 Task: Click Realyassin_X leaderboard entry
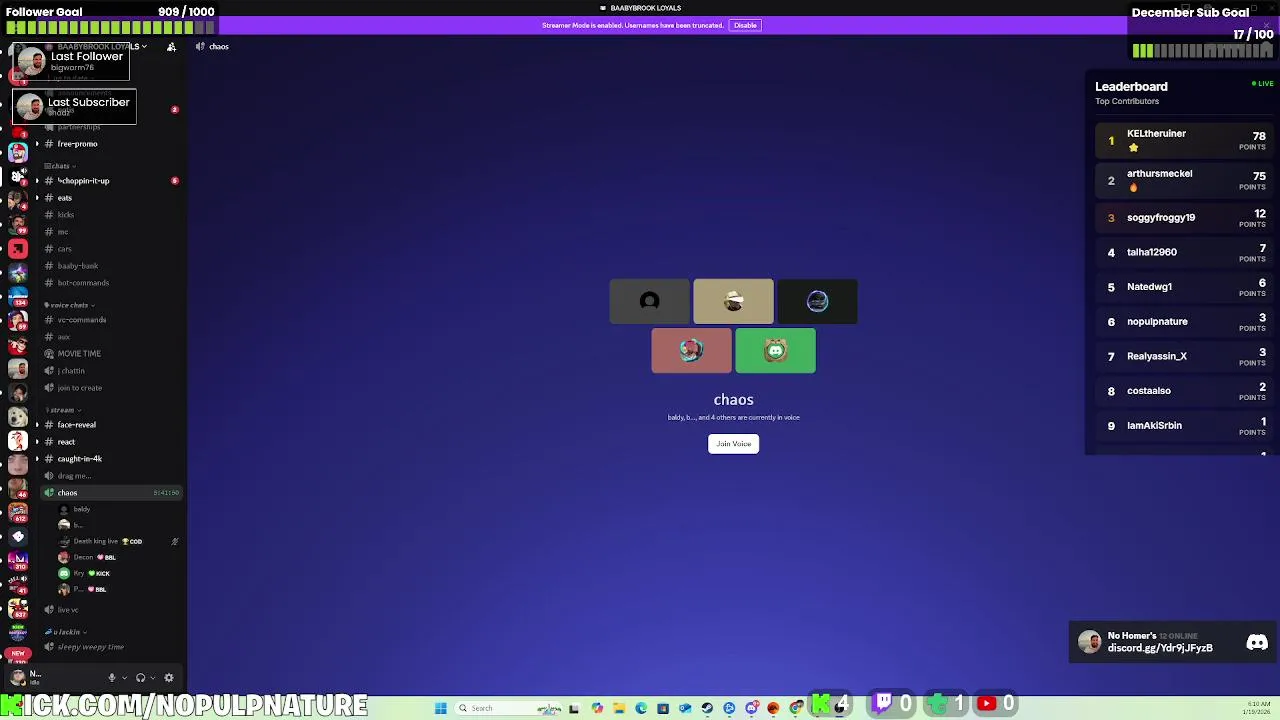pyautogui.click(x=1182, y=356)
